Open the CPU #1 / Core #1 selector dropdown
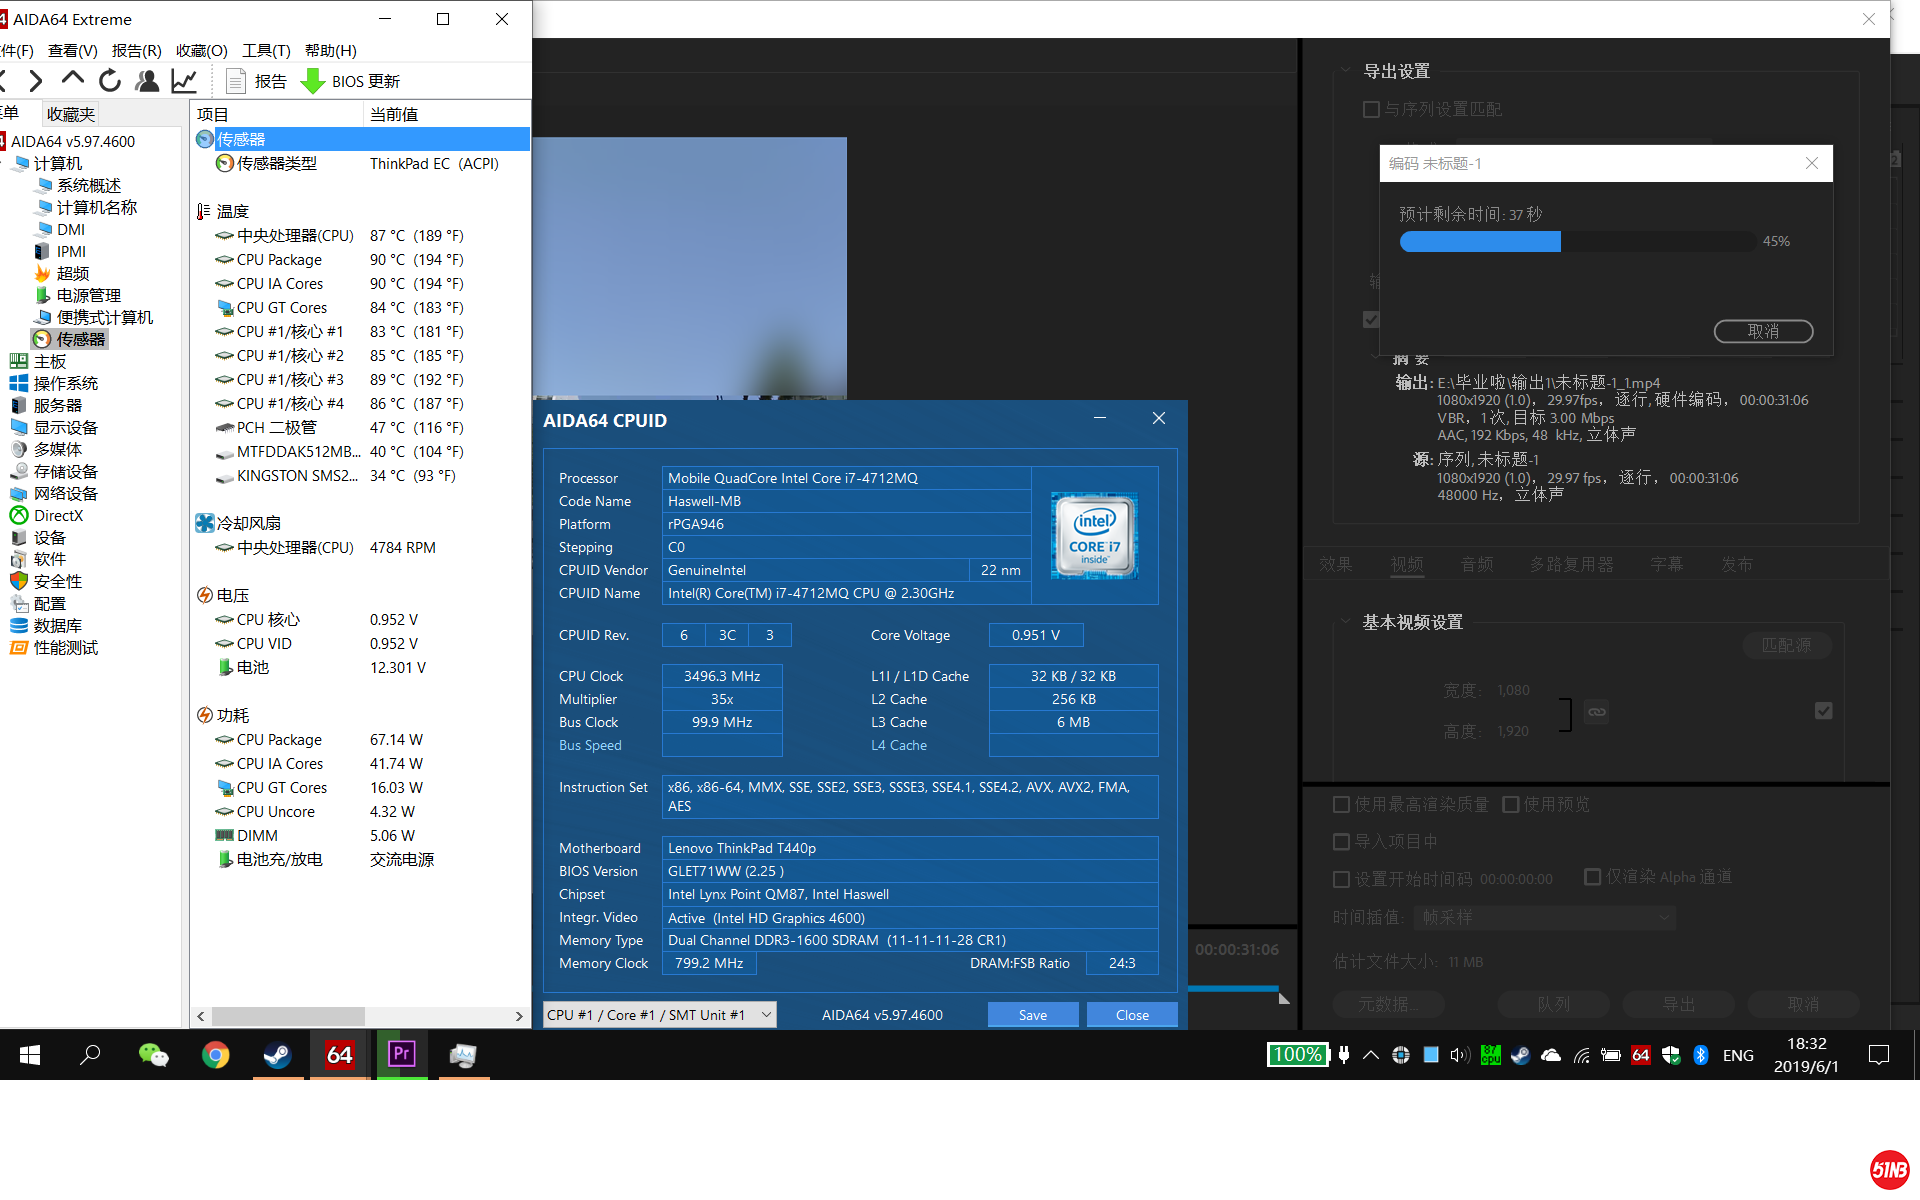The height and width of the screenshot is (1200, 1920). pyautogui.click(x=660, y=1015)
